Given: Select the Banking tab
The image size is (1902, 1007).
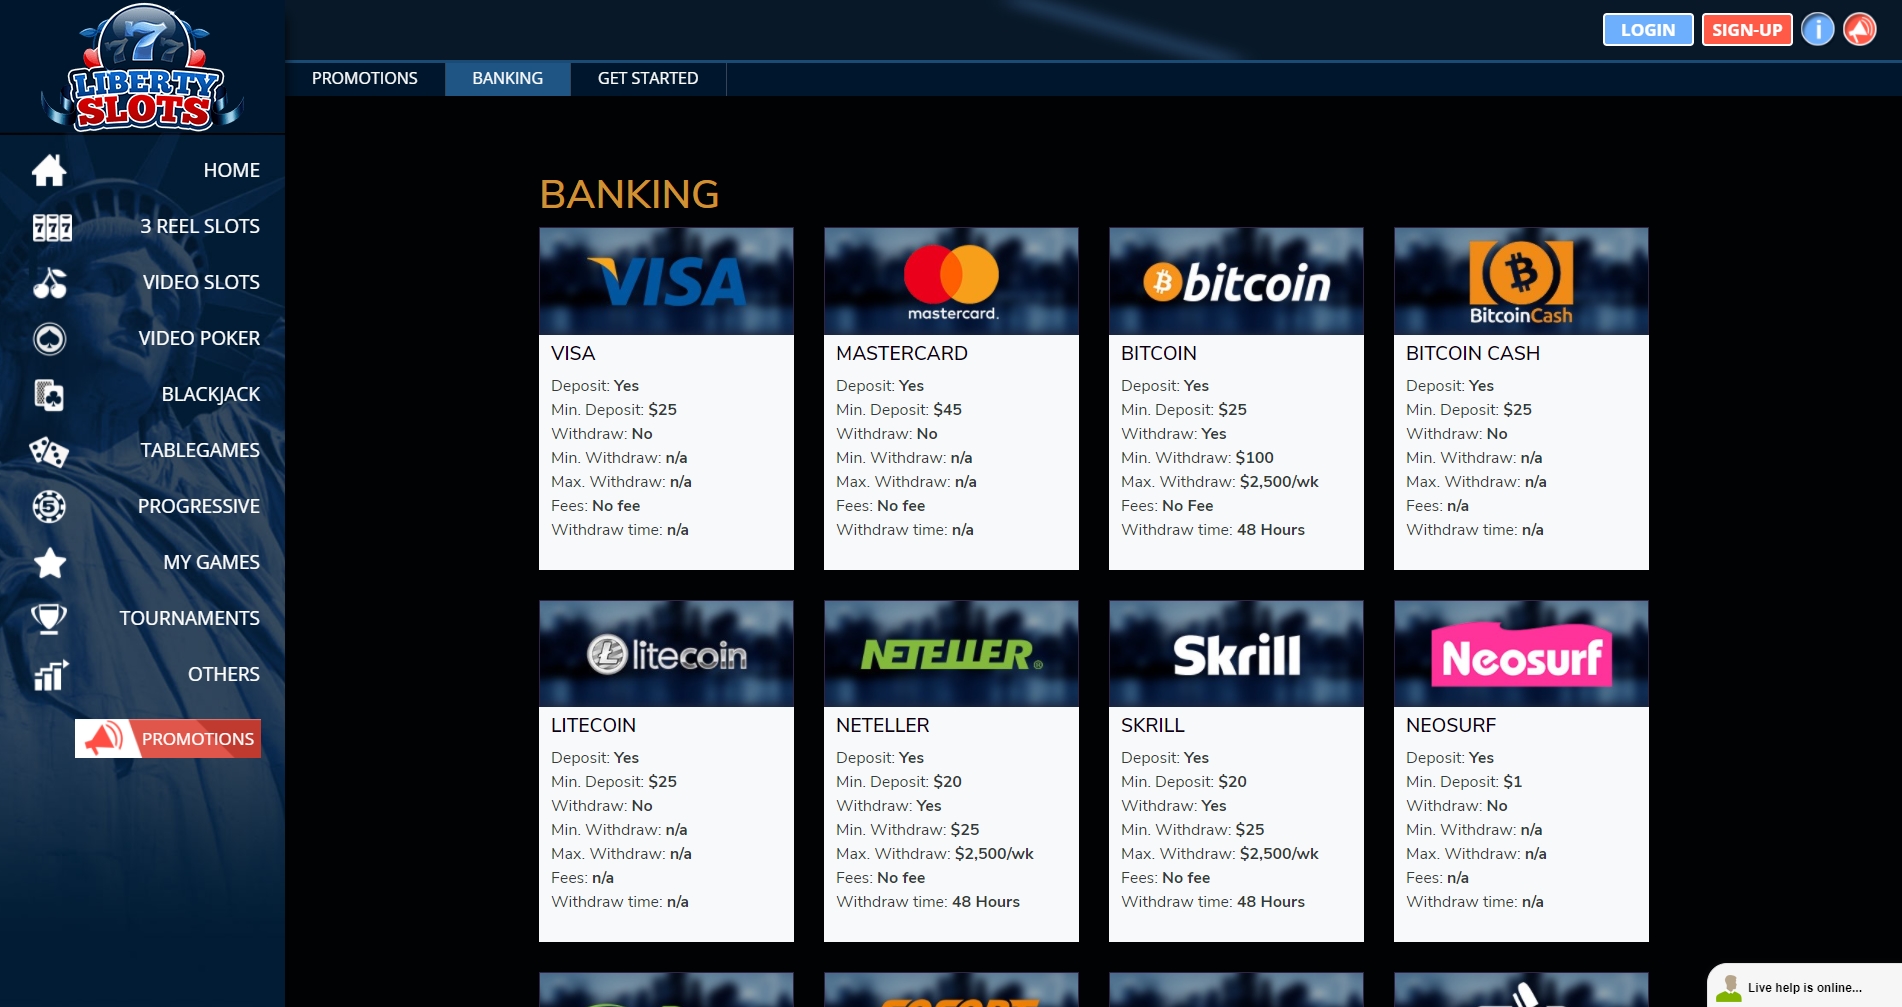Looking at the screenshot, I should 508,78.
